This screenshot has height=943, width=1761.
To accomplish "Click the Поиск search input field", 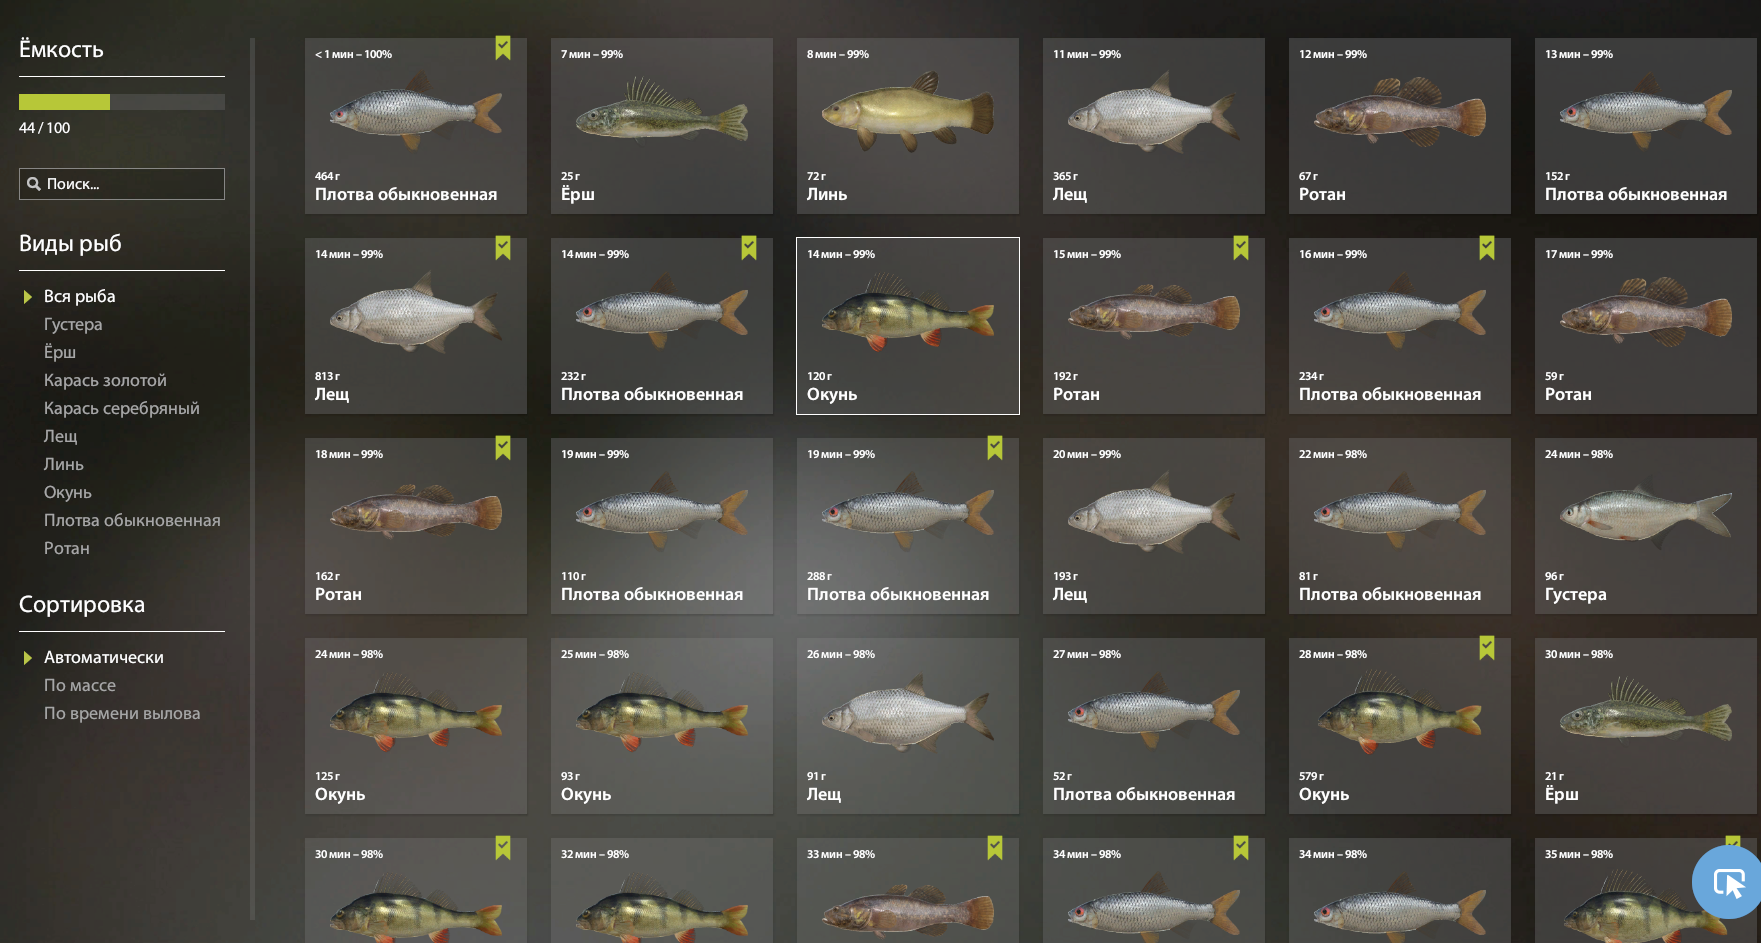I will click(122, 184).
